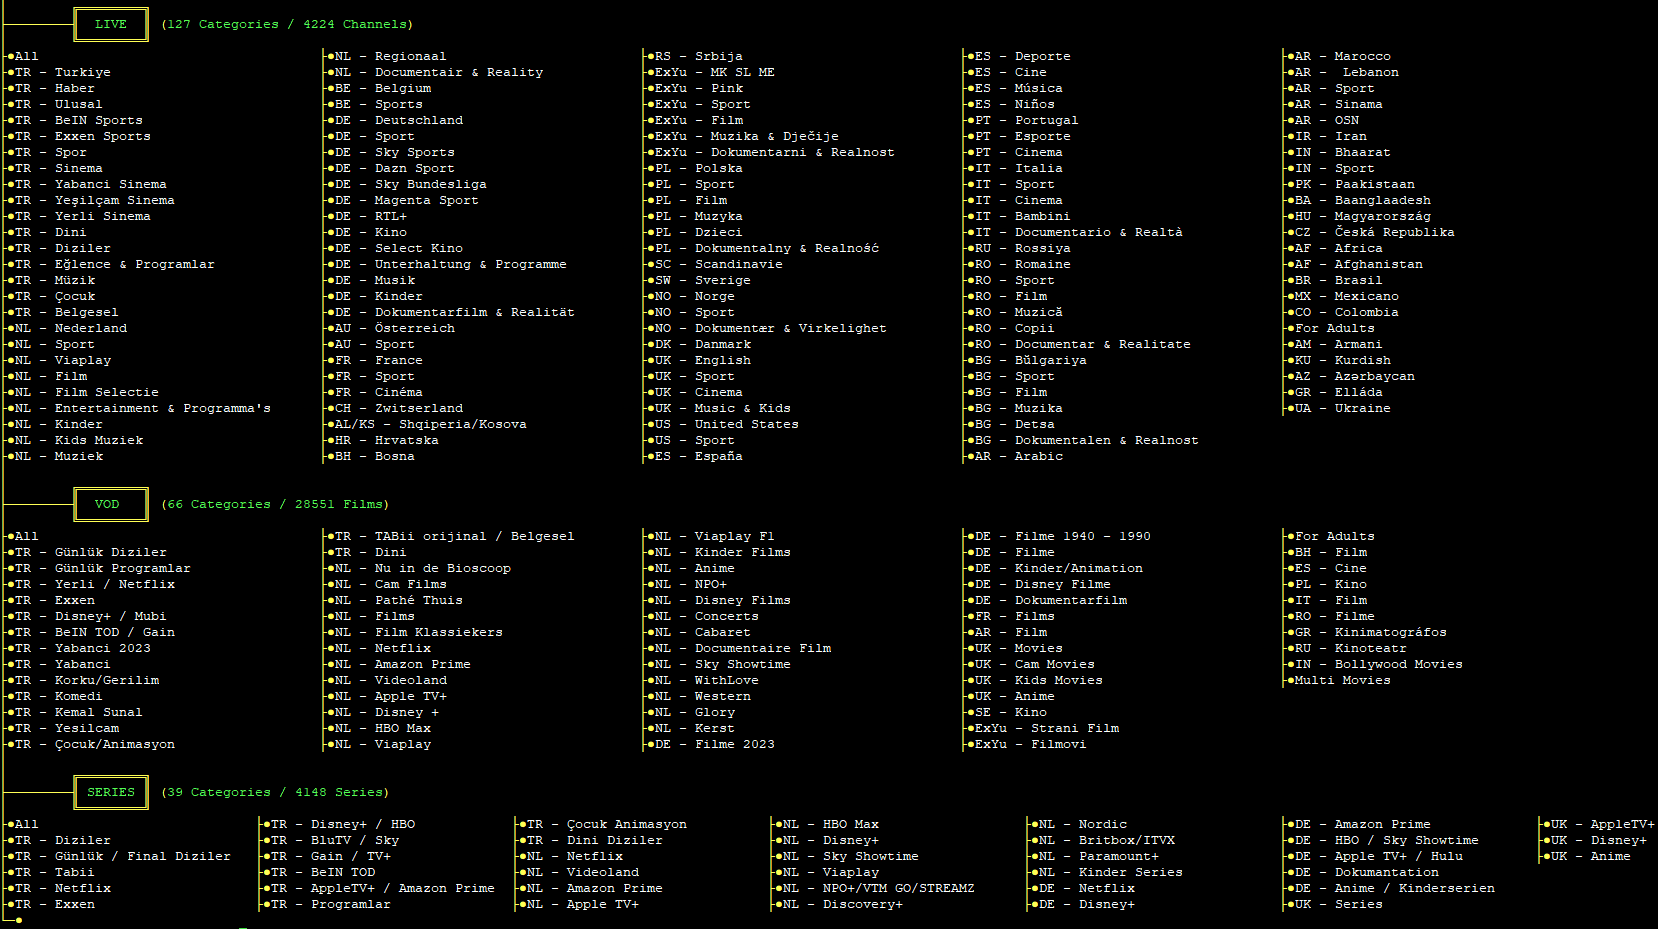Open "BG - Bŭlgariya" category
The height and width of the screenshot is (929, 1658).
[x=1031, y=360]
